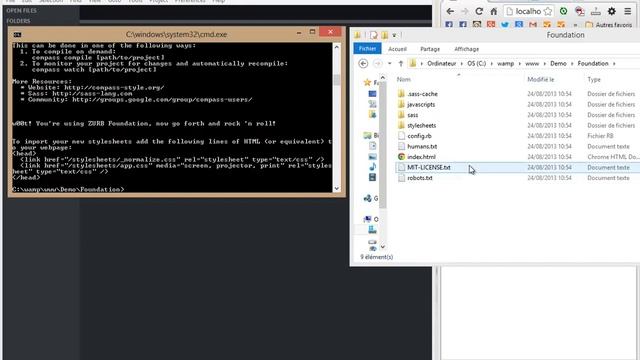Click Chrome's back arrow button
The width and height of the screenshot is (640, 360).
point(450,11)
